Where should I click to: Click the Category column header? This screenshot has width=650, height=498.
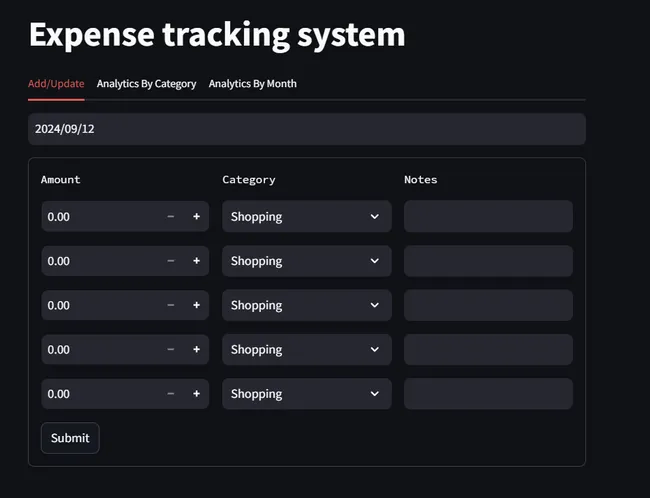pos(249,180)
